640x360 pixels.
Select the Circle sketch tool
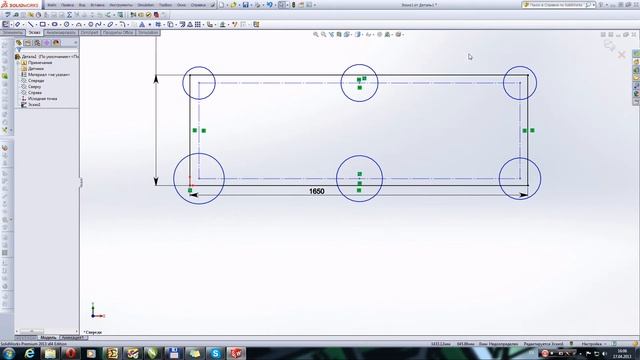point(66,24)
